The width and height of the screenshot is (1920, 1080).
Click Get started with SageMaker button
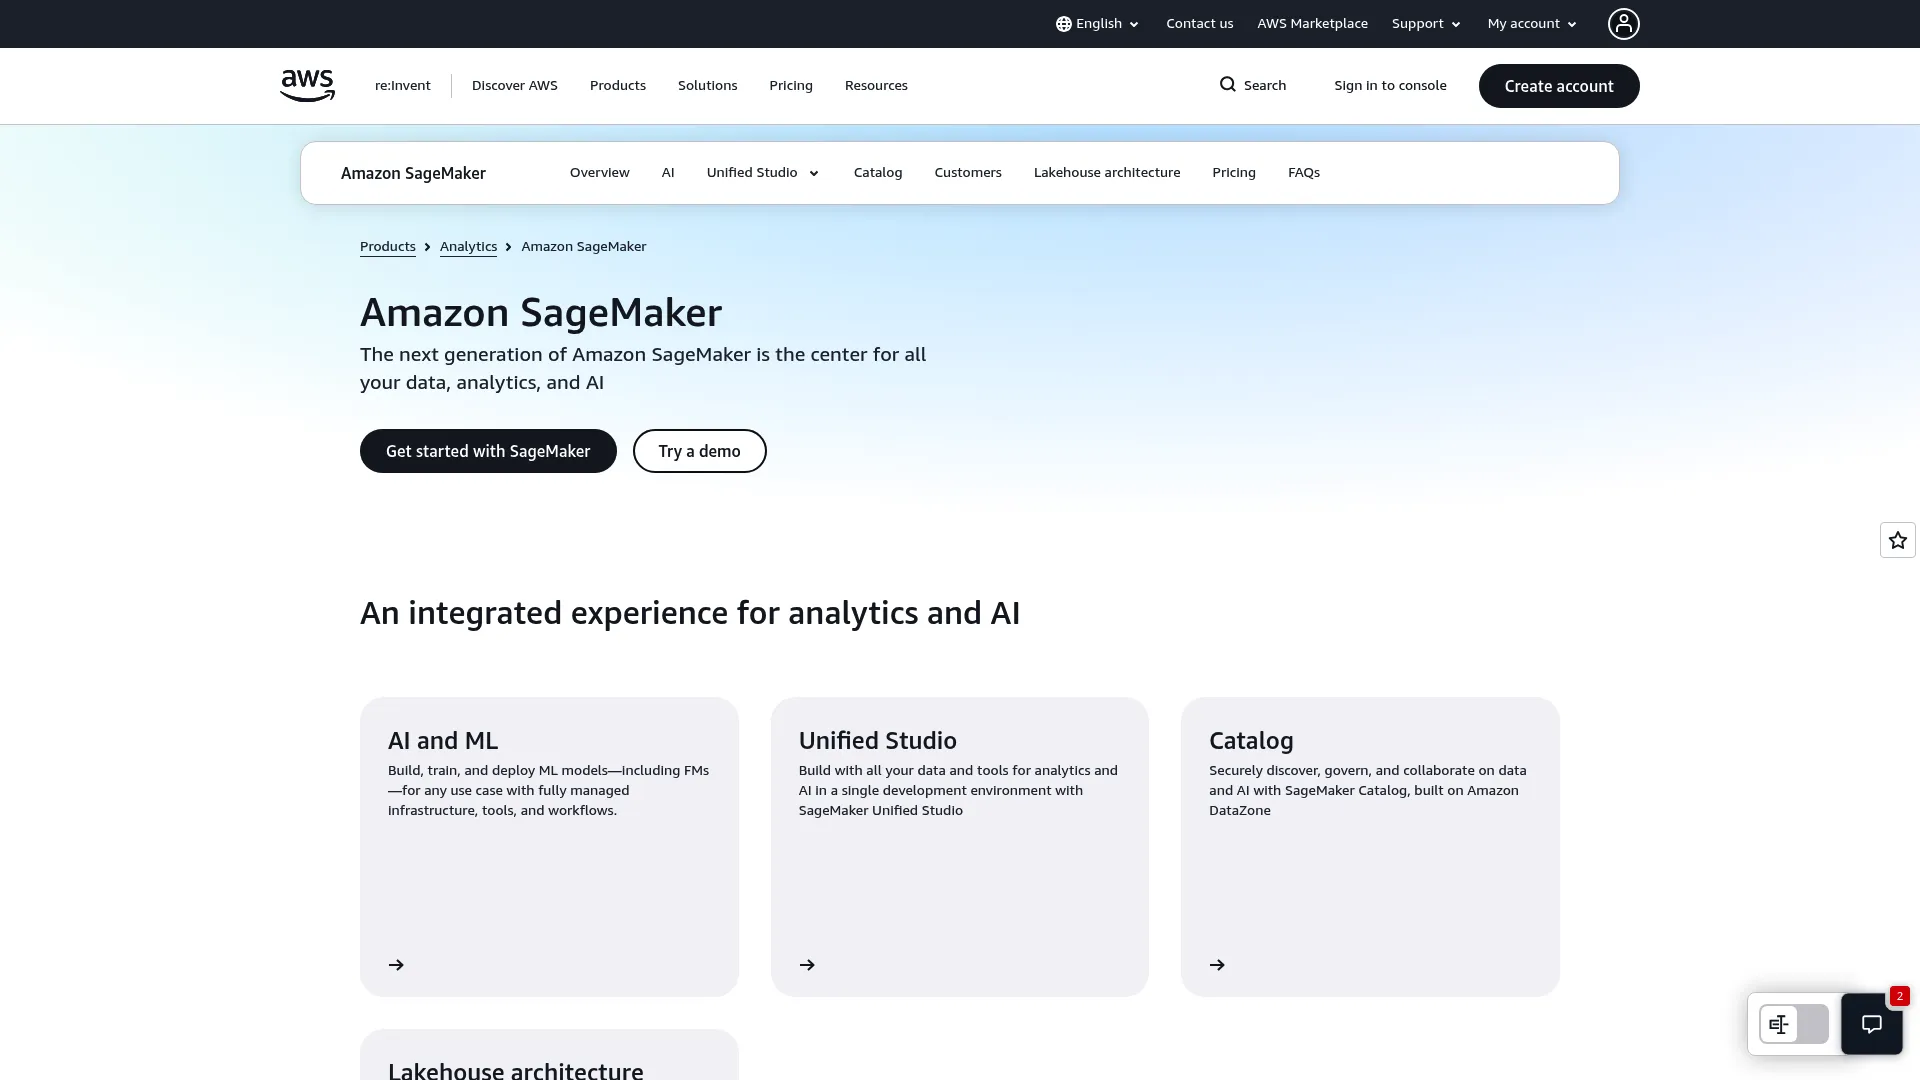(488, 451)
